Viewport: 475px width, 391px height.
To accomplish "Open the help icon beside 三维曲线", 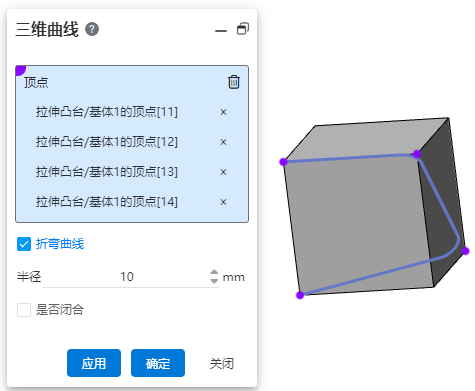I will click(x=92, y=29).
